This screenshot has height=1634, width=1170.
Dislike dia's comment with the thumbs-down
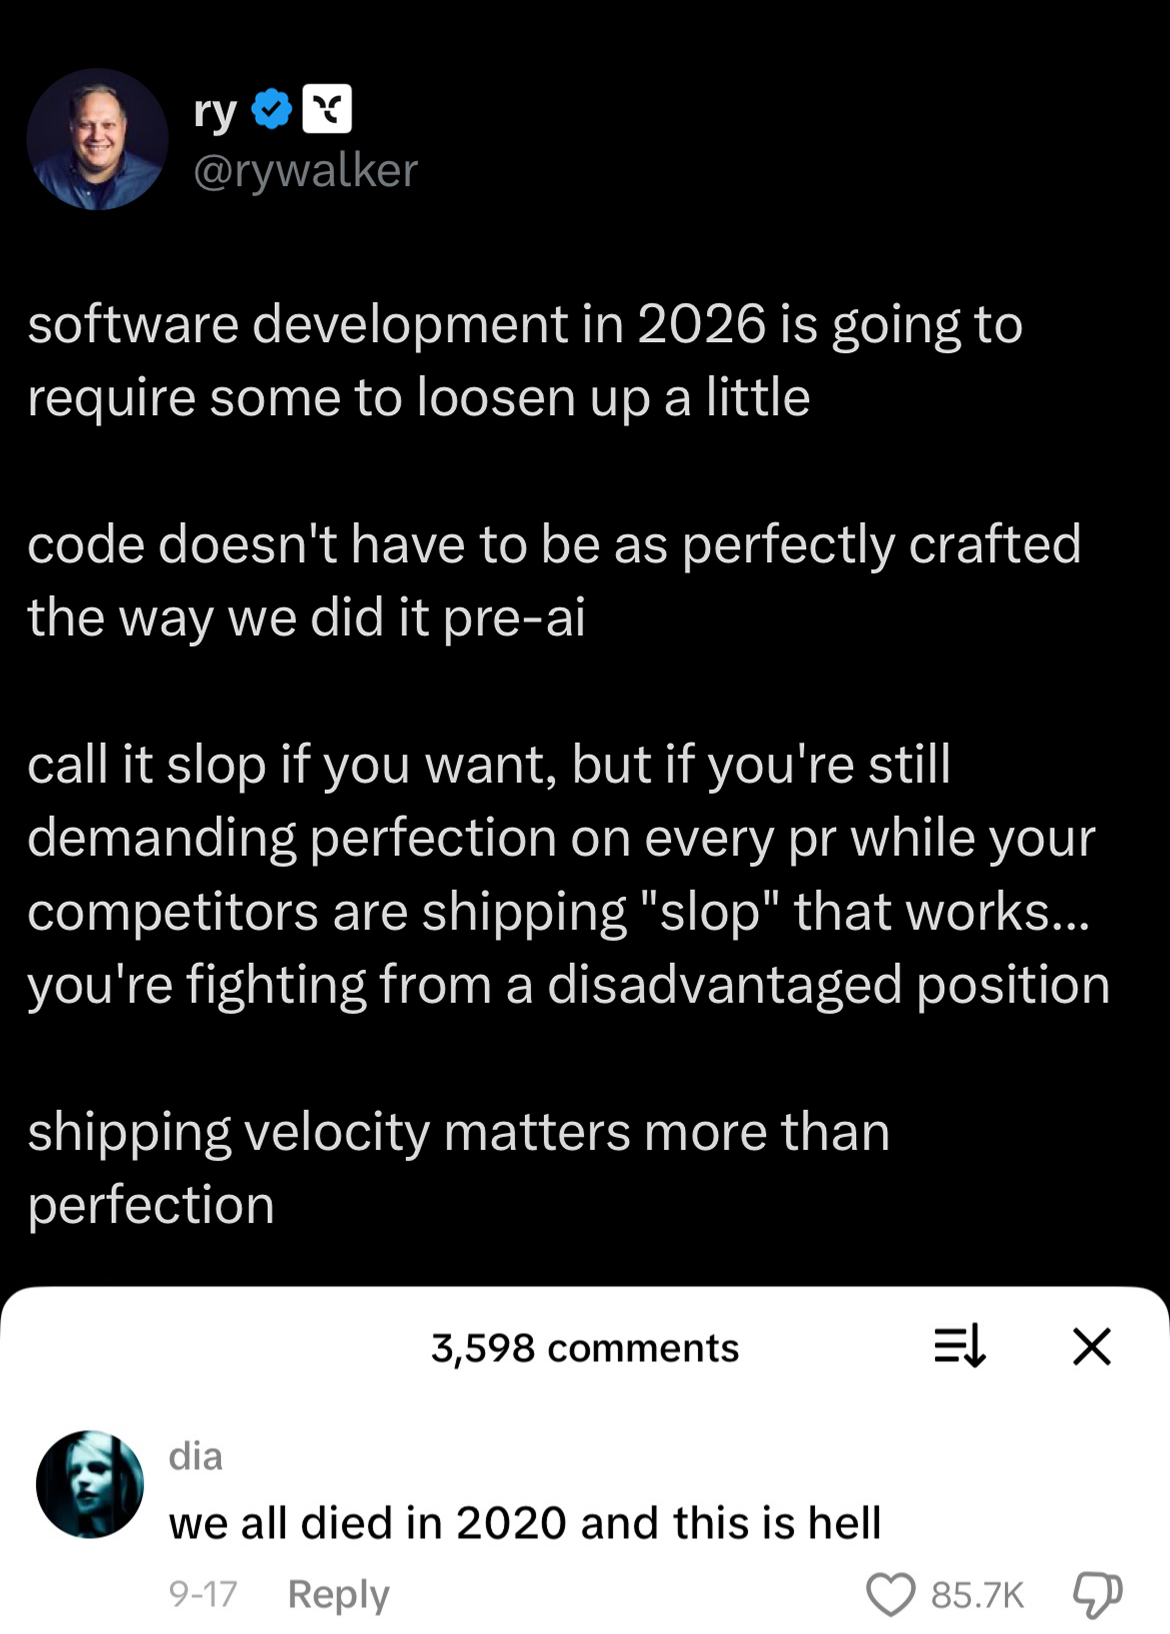click(1096, 1595)
